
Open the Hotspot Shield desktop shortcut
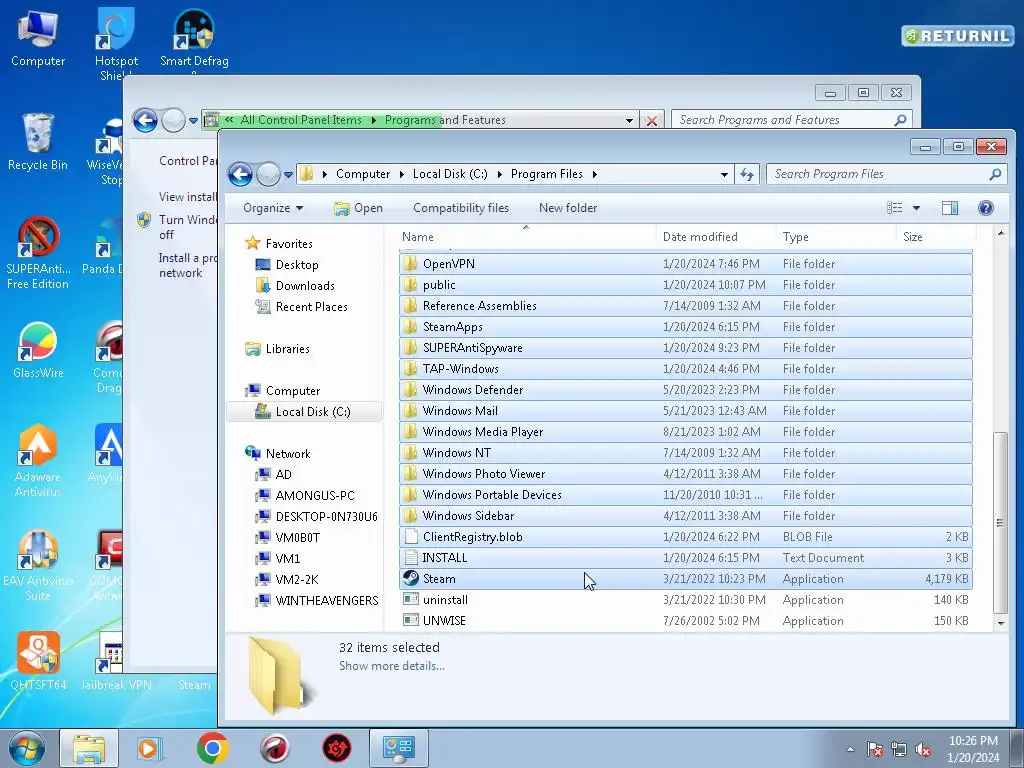(116, 43)
